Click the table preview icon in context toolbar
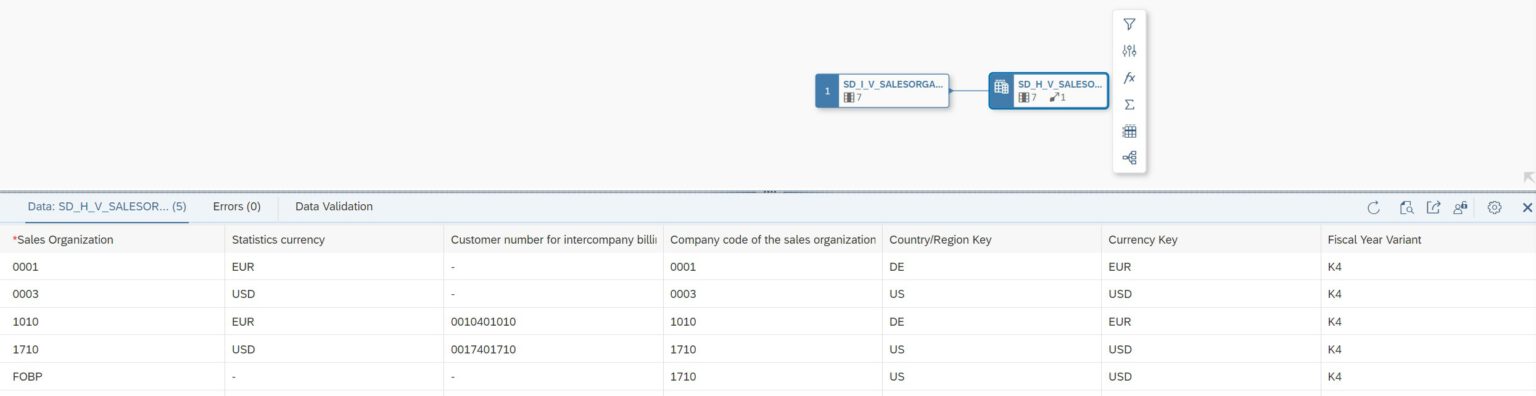 point(1129,131)
